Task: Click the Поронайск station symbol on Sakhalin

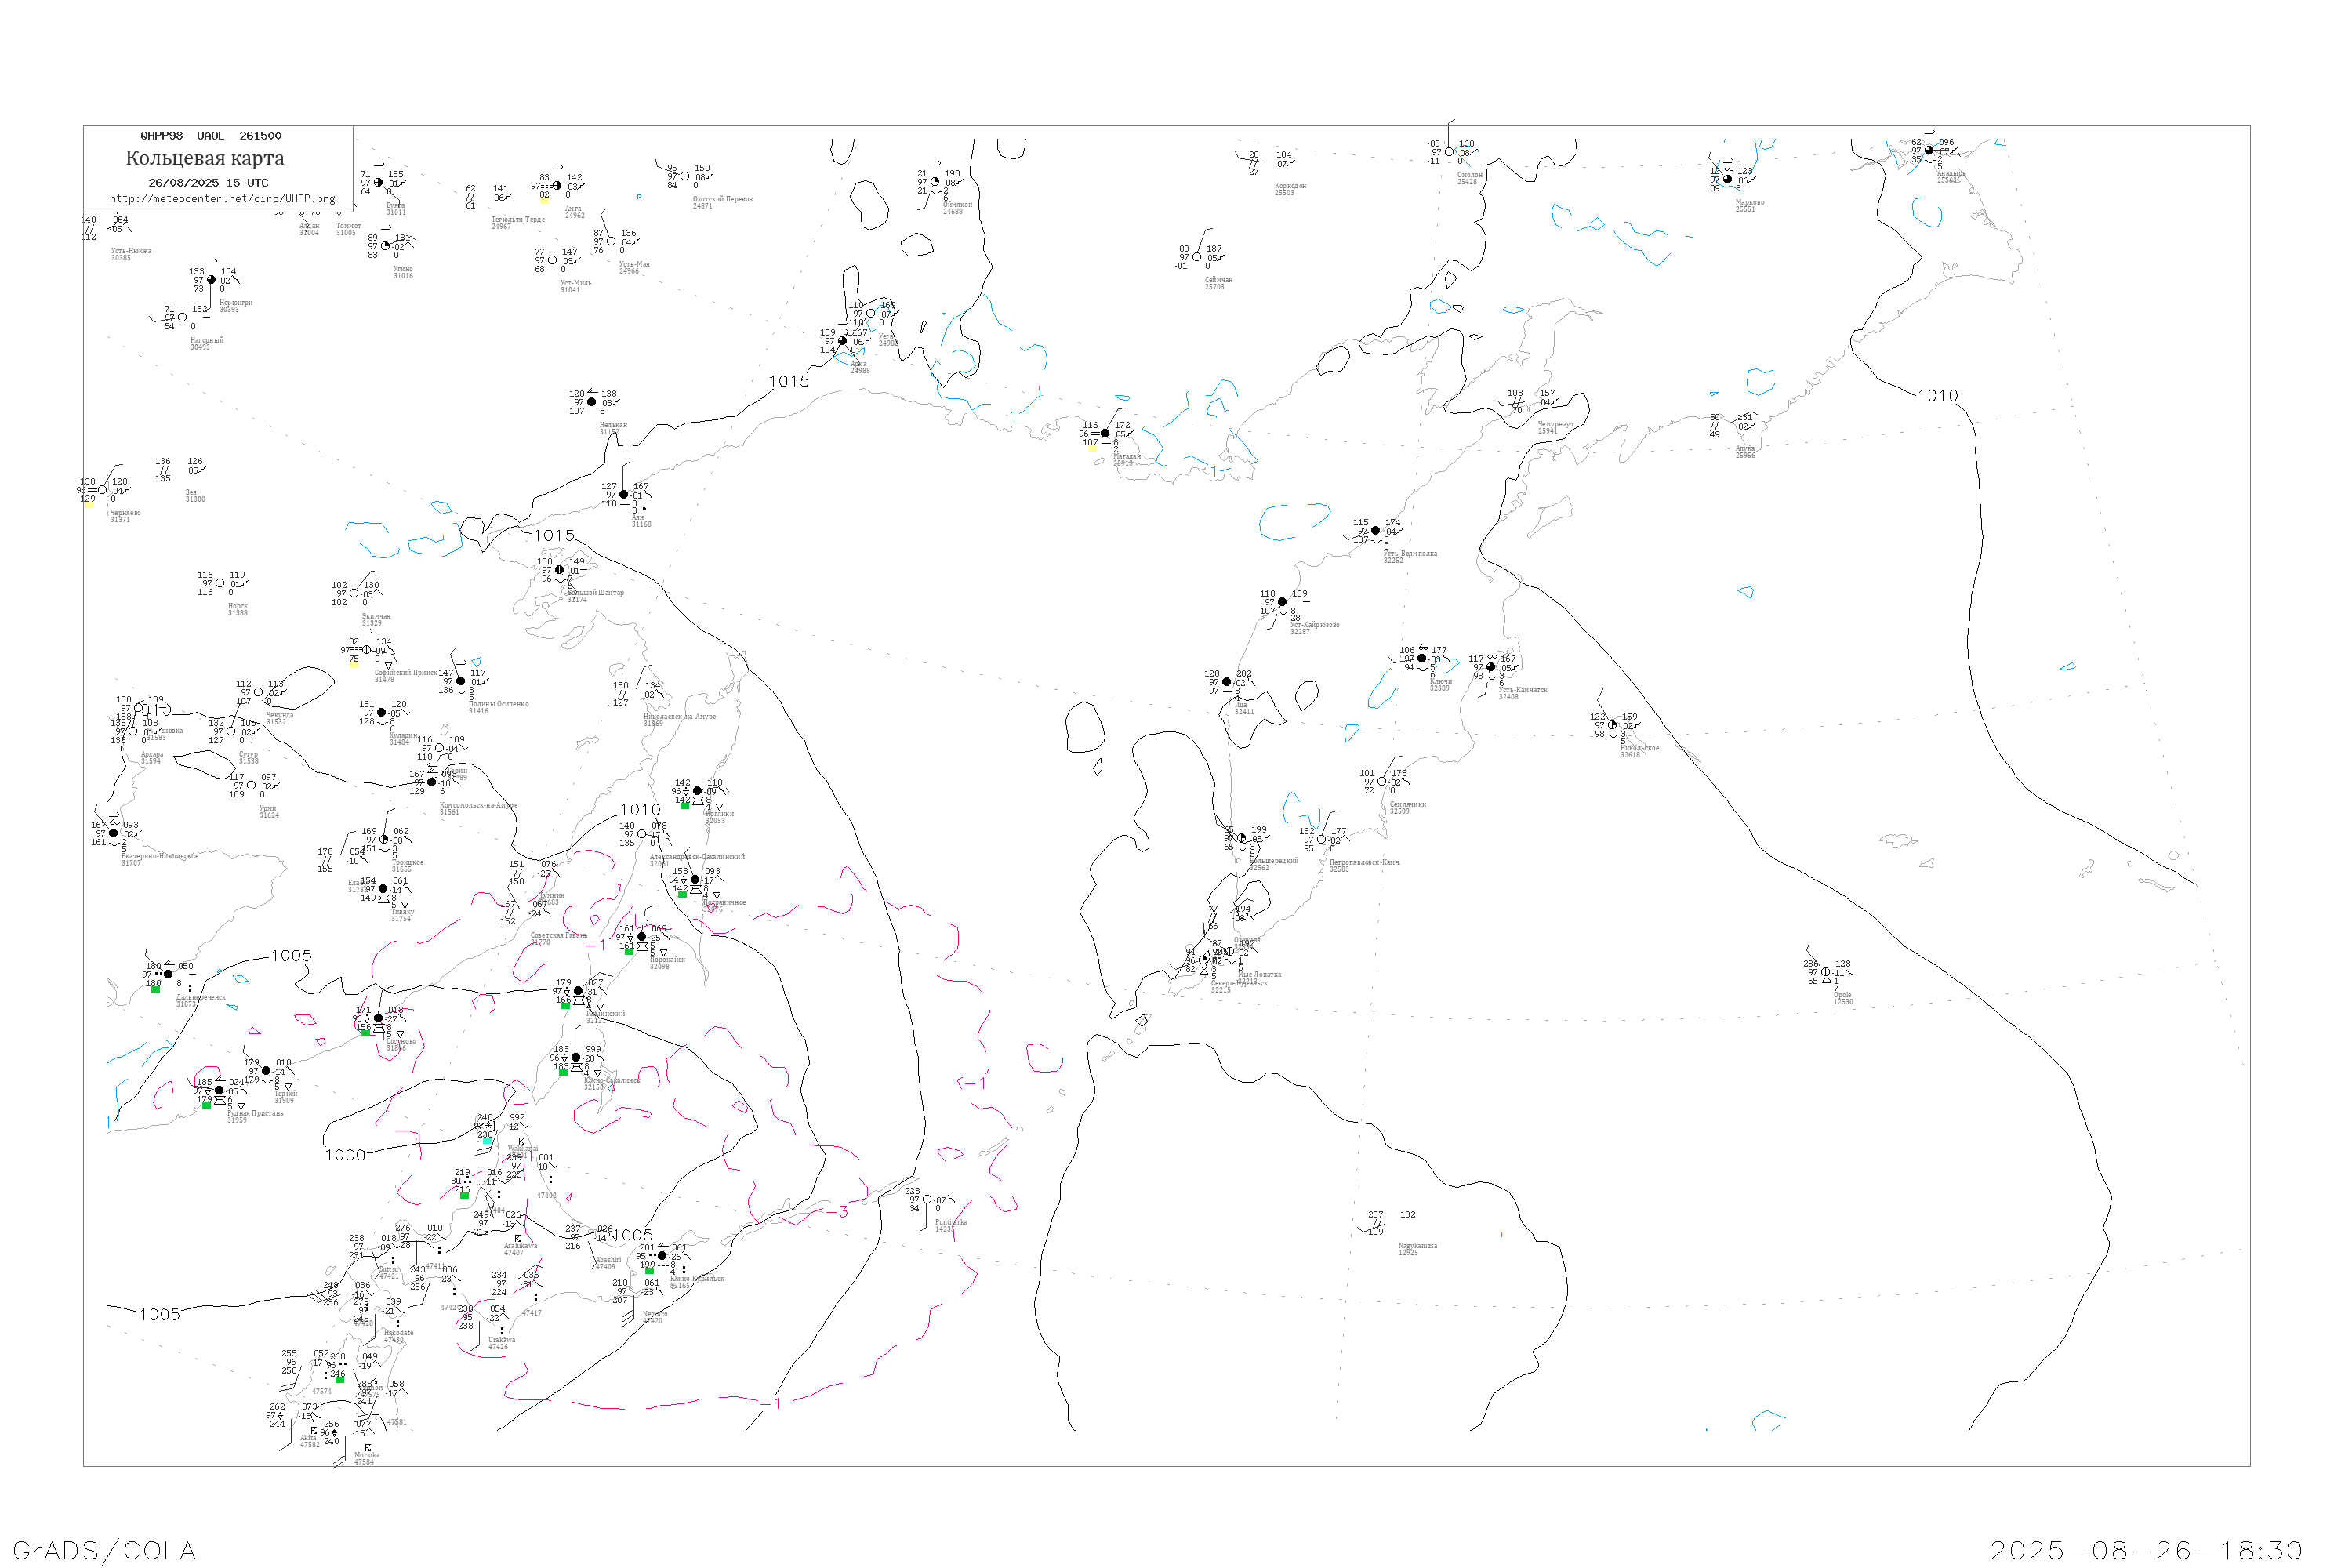Action: 642,937
